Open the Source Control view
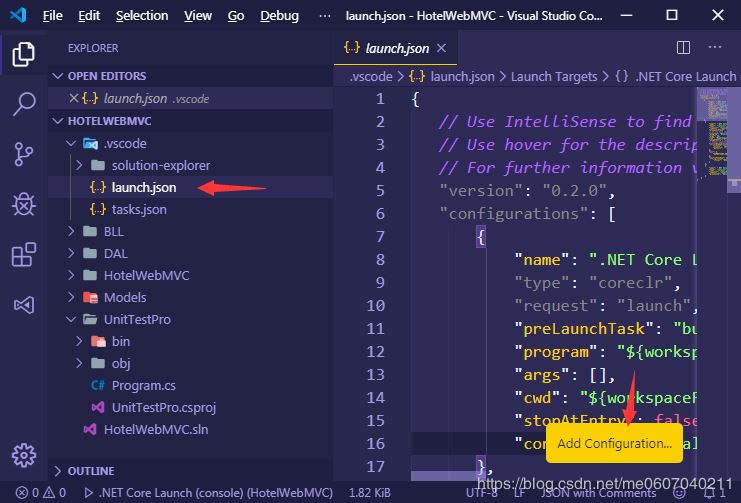The image size is (741, 503). pos(24,154)
